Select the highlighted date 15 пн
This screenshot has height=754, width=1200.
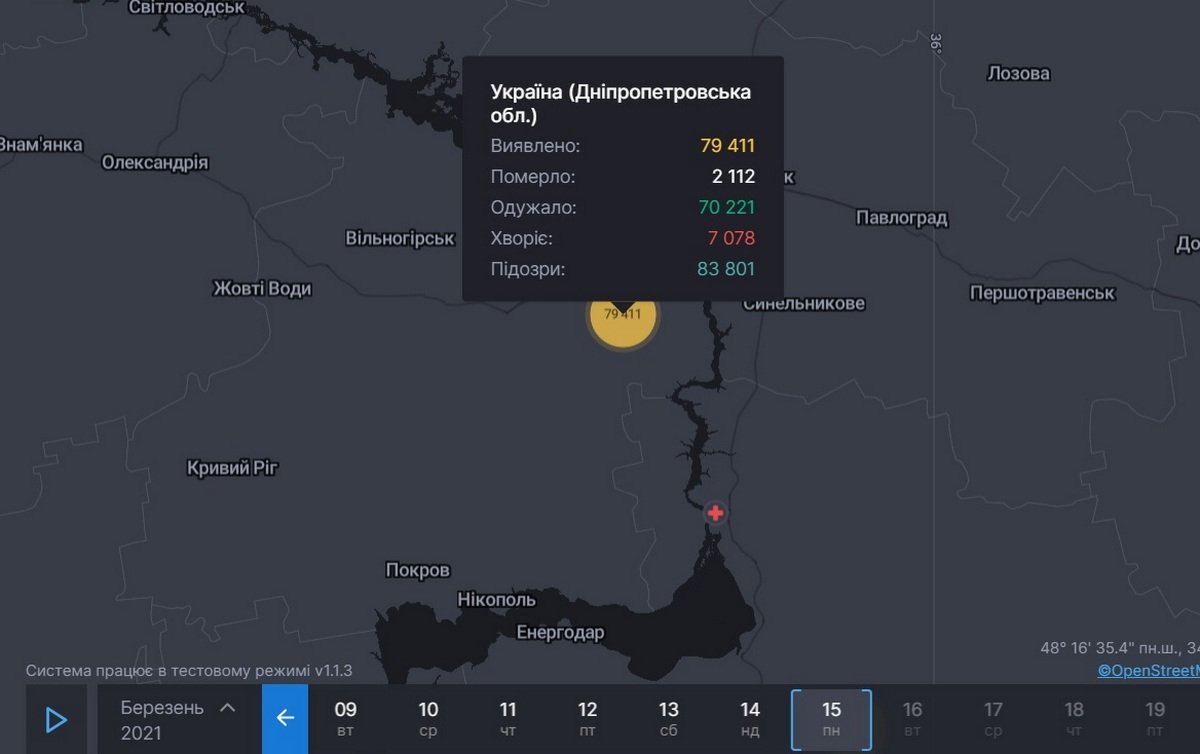[831, 720]
